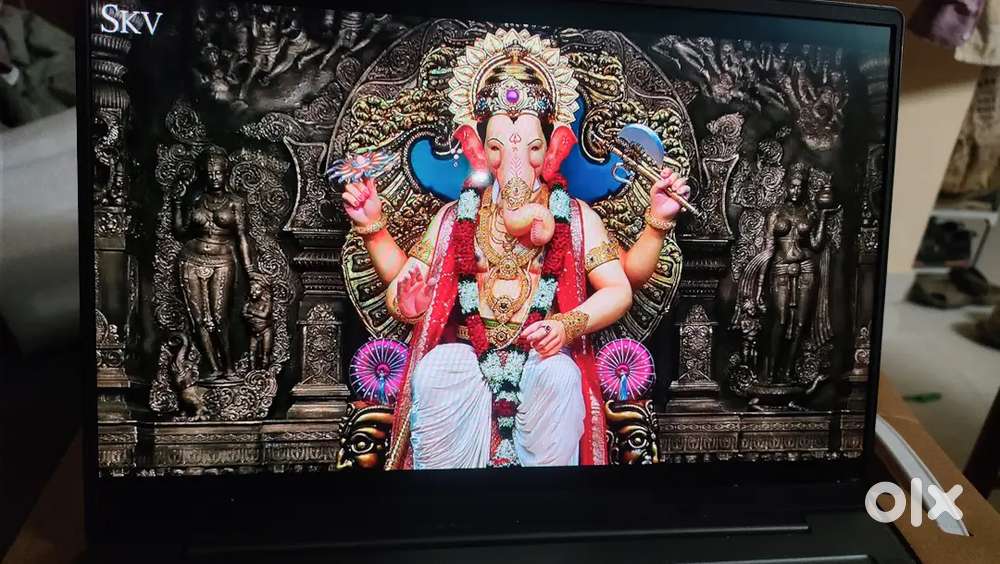Click the left pink circular fan decoration

(x=378, y=370)
